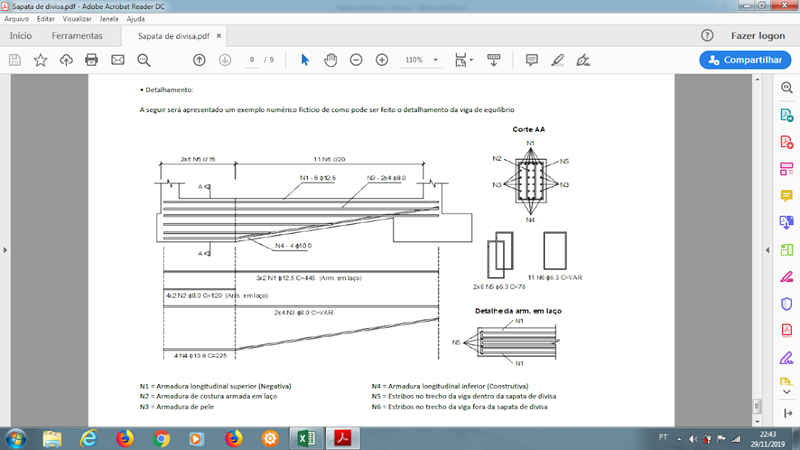
Task: Bookmark with the star icon
Action: coord(40,60)
